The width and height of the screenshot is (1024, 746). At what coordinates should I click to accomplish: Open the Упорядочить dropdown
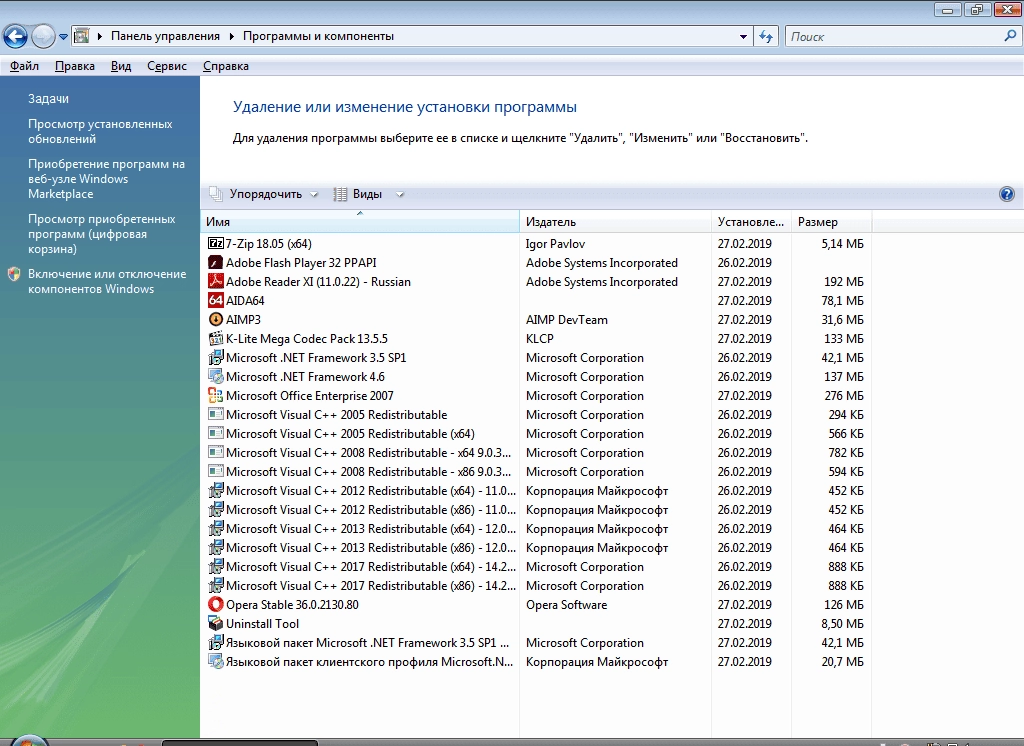(263, 194)
